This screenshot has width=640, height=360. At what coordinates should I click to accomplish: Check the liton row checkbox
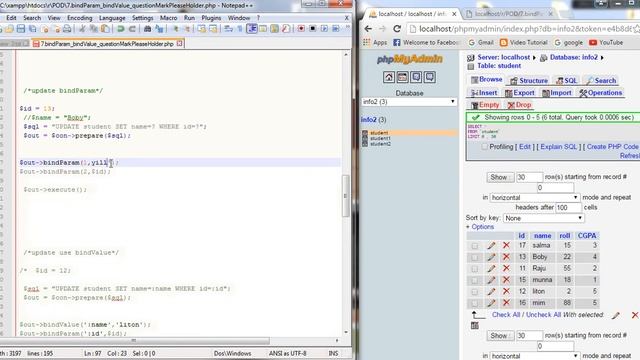tap(474, 292)
